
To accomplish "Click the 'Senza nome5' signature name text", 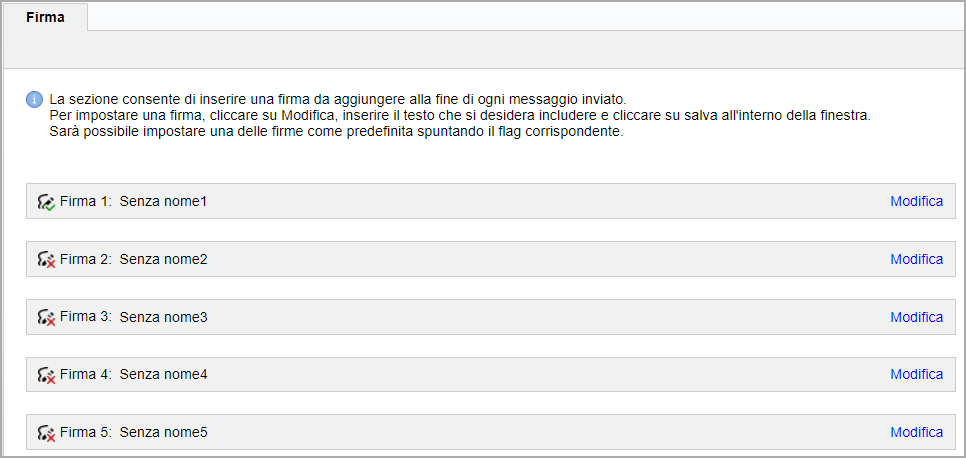I will click(x=163, y=433).
